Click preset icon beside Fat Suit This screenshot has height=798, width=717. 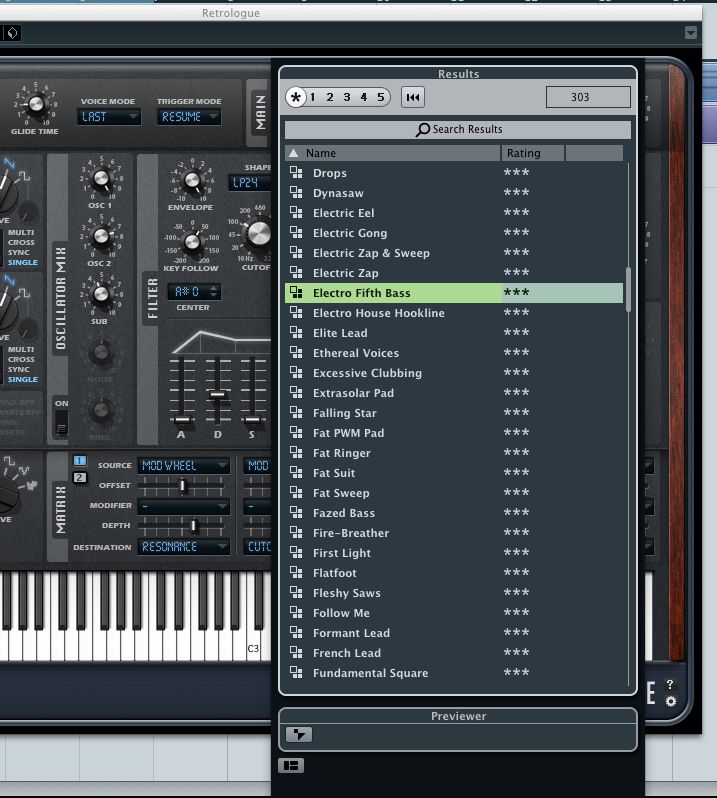[x=296, y=473]
